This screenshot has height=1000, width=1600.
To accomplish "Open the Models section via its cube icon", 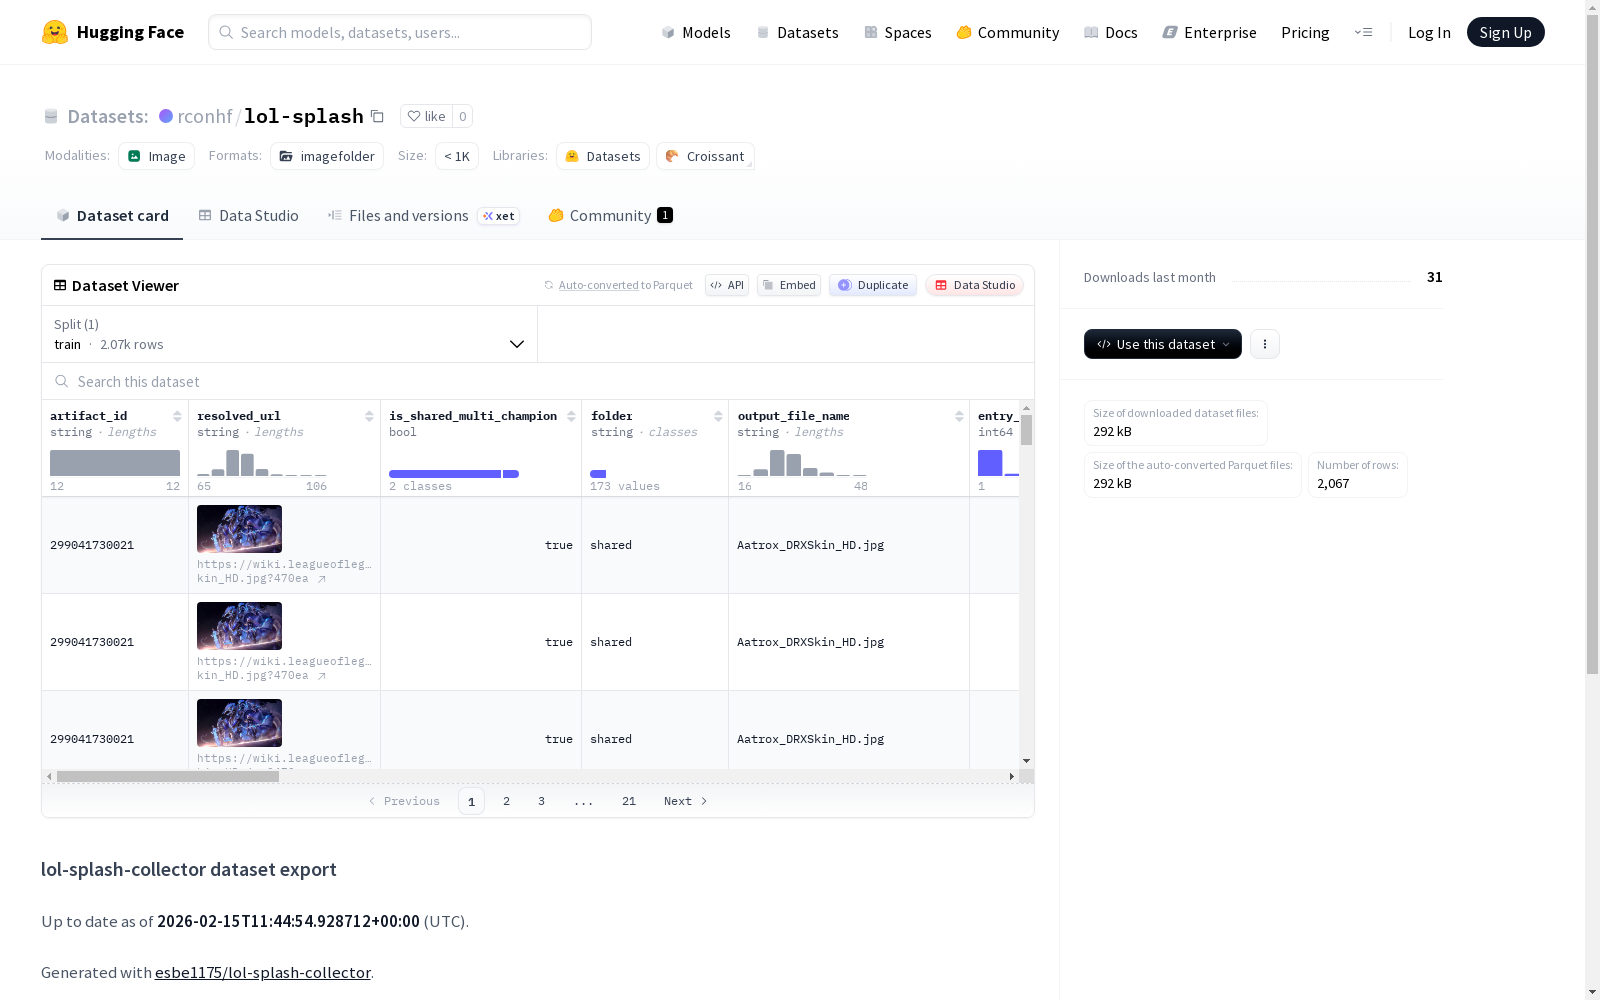I will 668,33.
